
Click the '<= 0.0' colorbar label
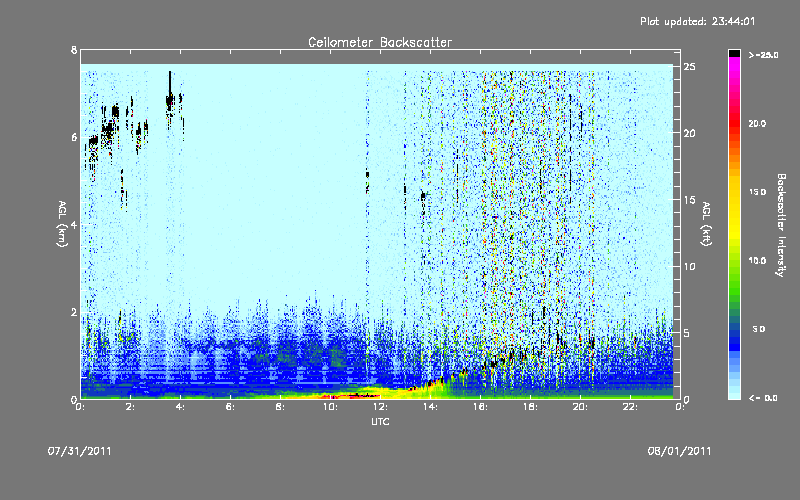[763, 398]
